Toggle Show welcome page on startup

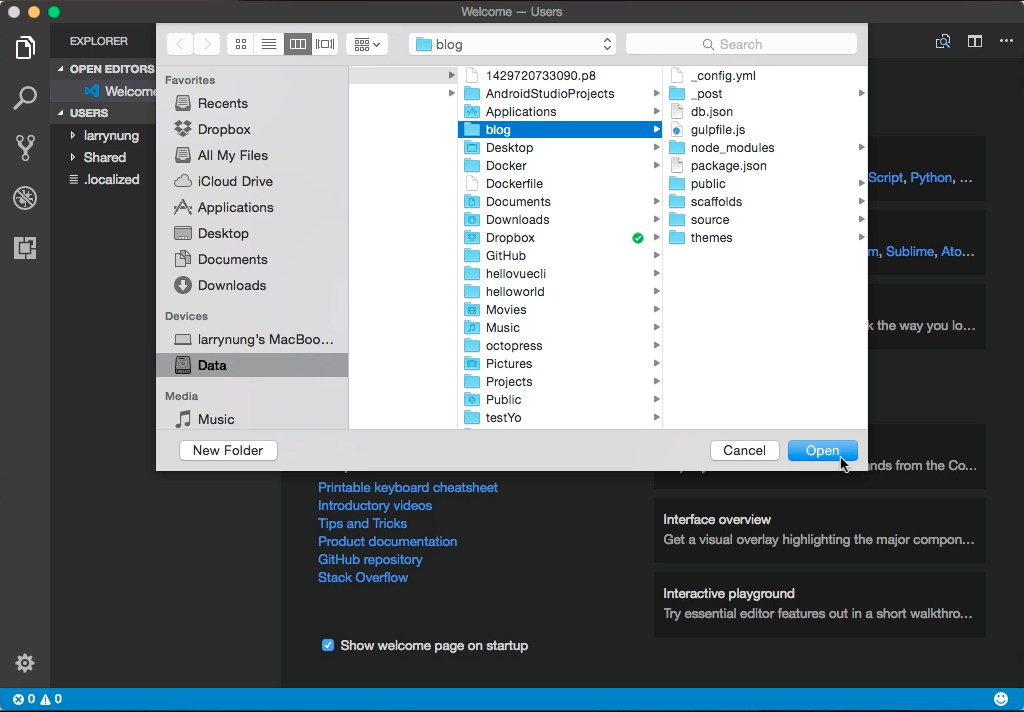point(328,645)
